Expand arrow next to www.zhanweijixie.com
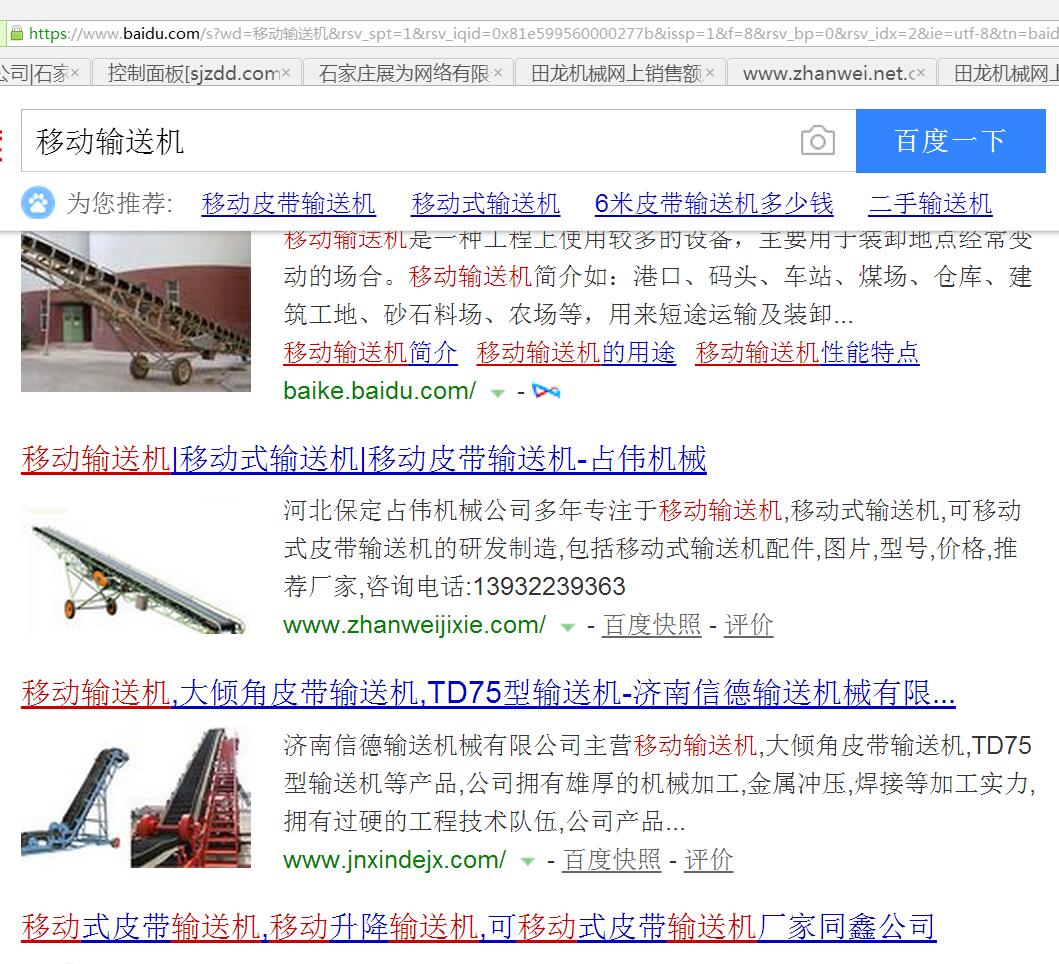 pyautogui.click(x=567, y=628)
